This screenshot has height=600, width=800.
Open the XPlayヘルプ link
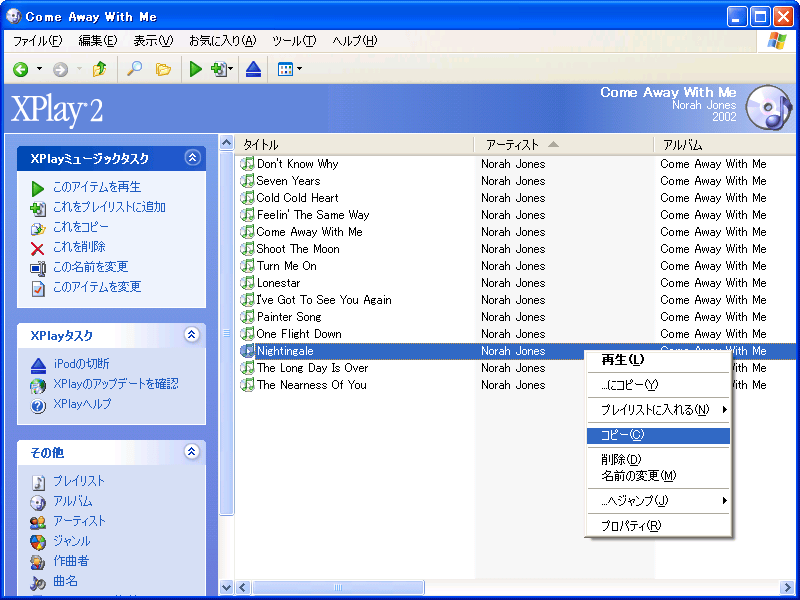82,404
